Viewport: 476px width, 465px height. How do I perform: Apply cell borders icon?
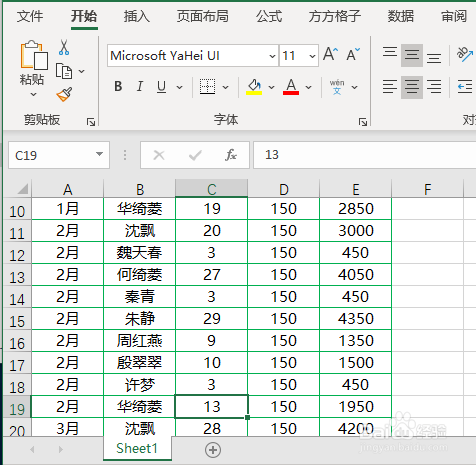click(x=207, y=87)
